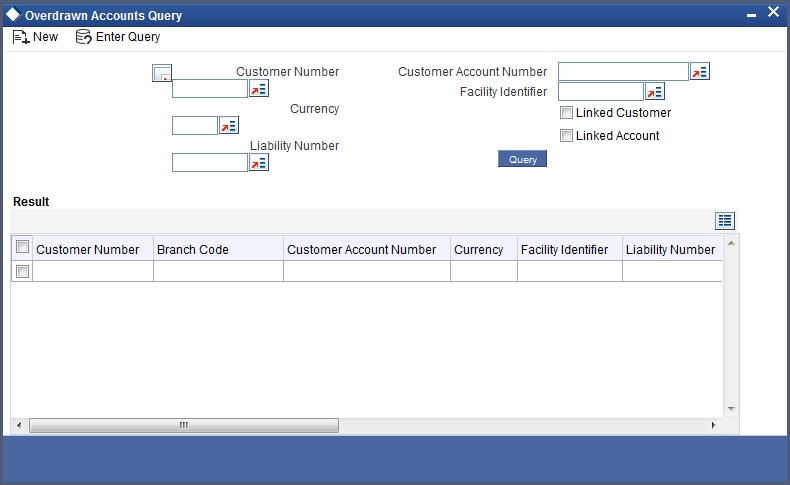This screenshot has width=790, height=485.
Task: Open Customer Account Number lookup icon
Action: point(700,72)
